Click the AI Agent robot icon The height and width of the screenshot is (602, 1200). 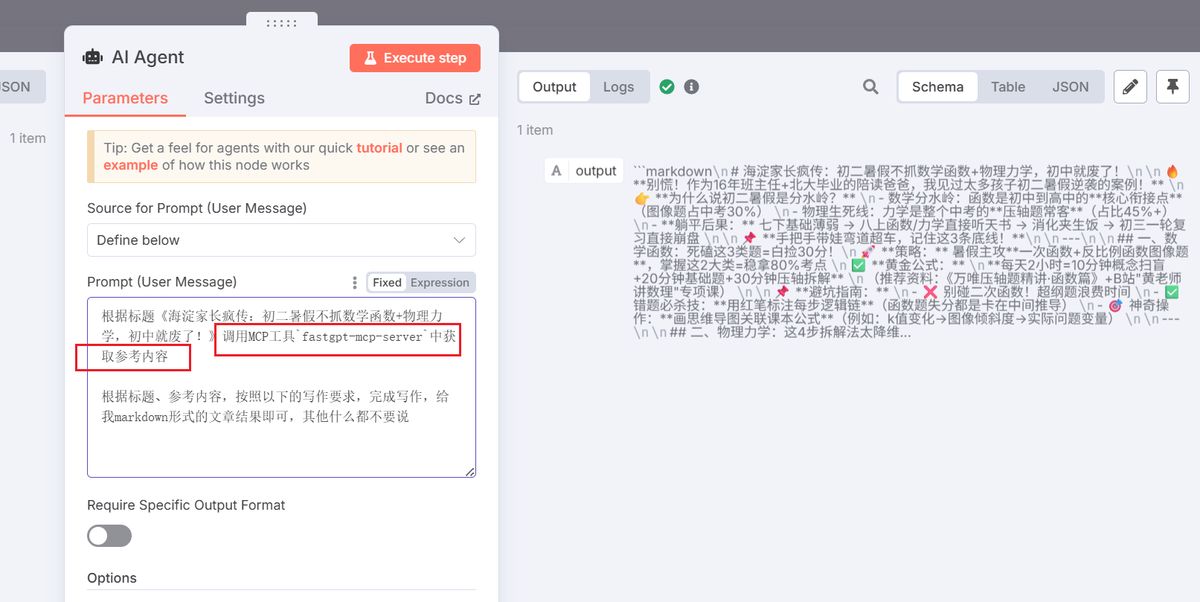(93, 58)
